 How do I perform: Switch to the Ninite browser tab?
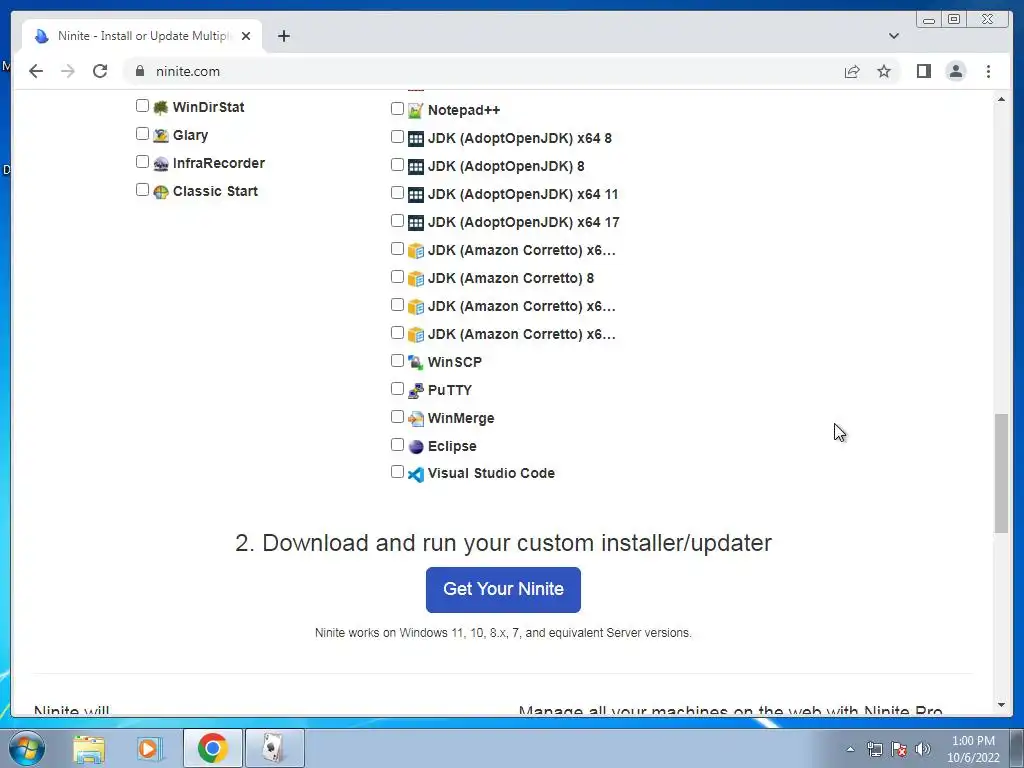pos(142,36)
